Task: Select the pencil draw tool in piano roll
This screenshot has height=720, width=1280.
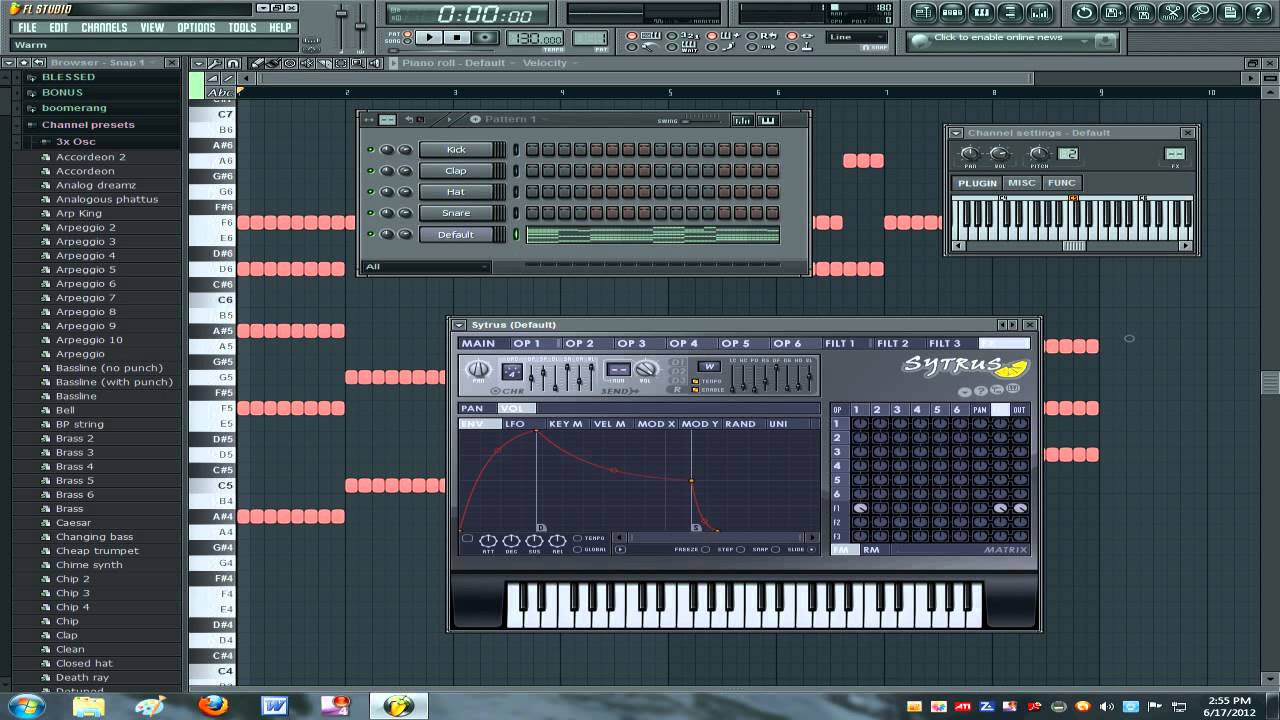Action: [x=257, y=63]
